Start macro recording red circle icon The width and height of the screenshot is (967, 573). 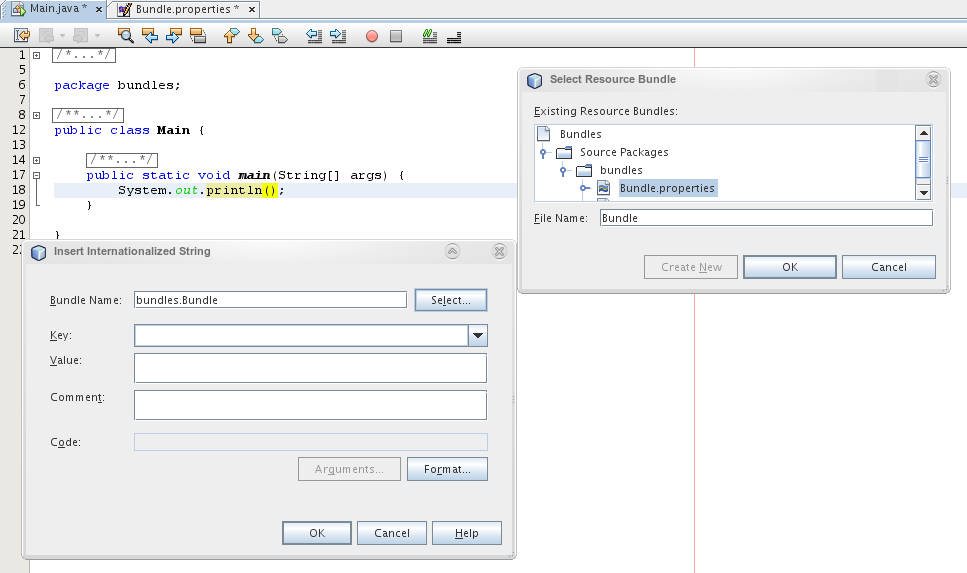pyautogui.click(x=372, y=36)
